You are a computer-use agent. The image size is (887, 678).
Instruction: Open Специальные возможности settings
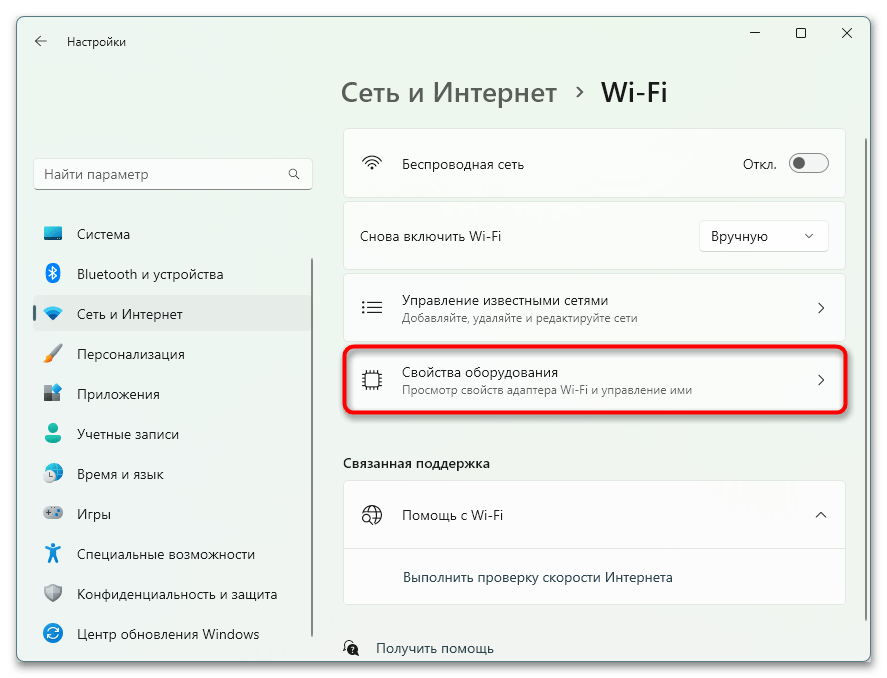173,554
